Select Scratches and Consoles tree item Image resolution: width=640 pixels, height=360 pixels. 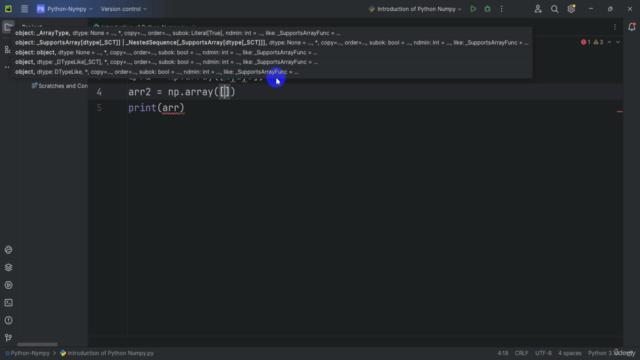(x=60, y=86)
